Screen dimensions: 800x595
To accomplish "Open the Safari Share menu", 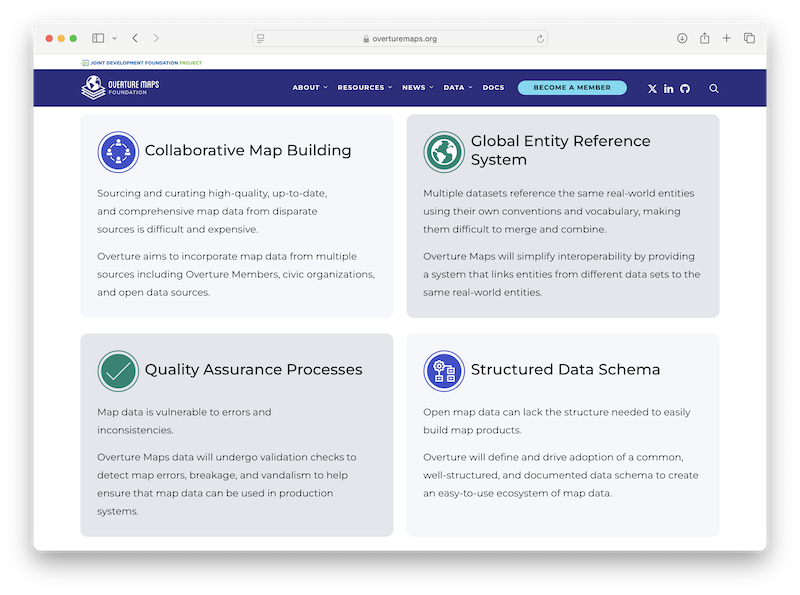I will 705,38.
